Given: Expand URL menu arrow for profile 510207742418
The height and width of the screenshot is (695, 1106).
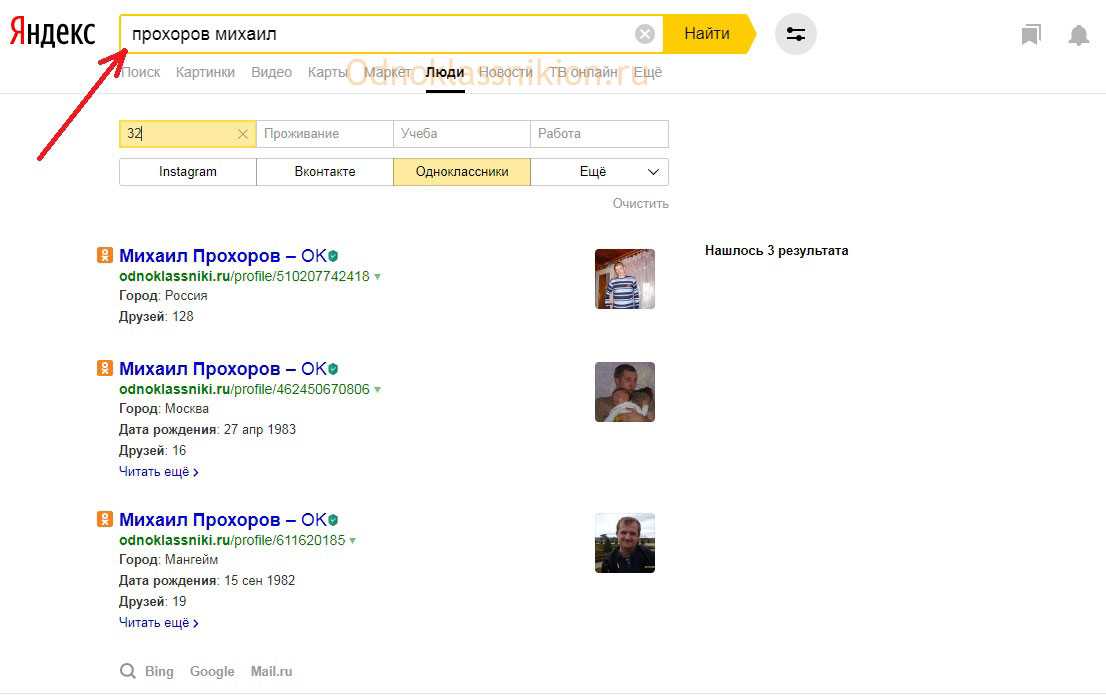Looking at the screenshot, I should click(377, 277).
